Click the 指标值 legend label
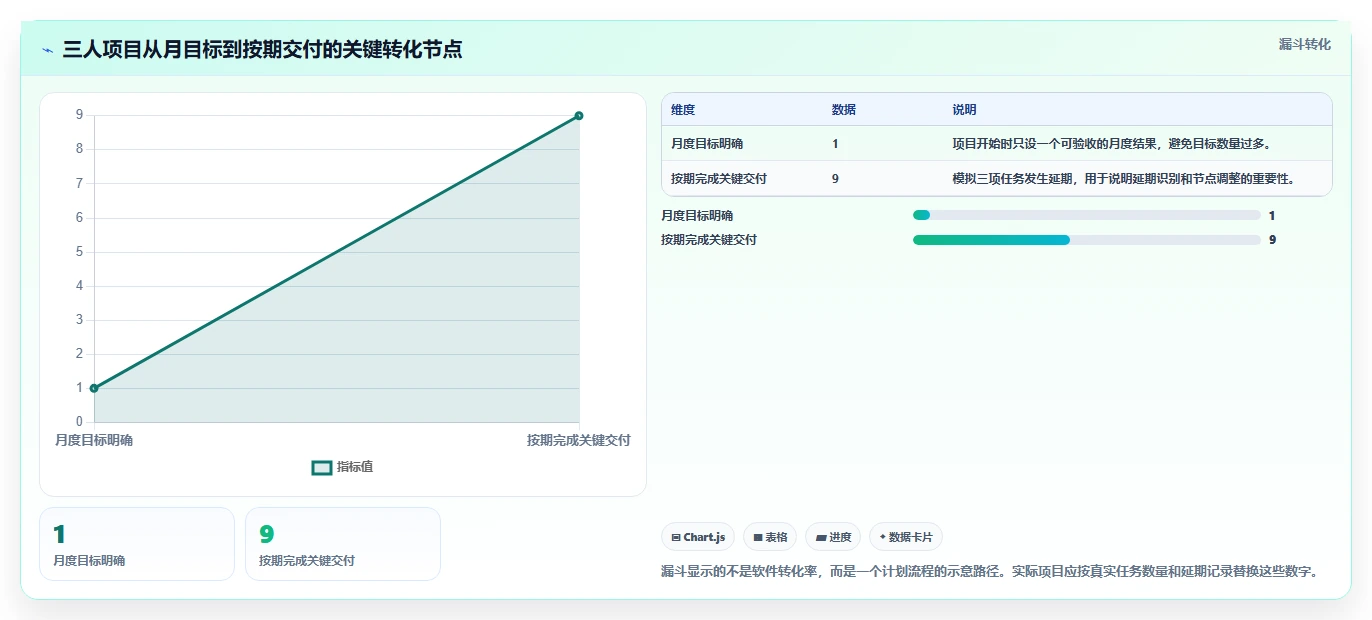The width and height of the screenshot is (1372, 620). (355, 467)
